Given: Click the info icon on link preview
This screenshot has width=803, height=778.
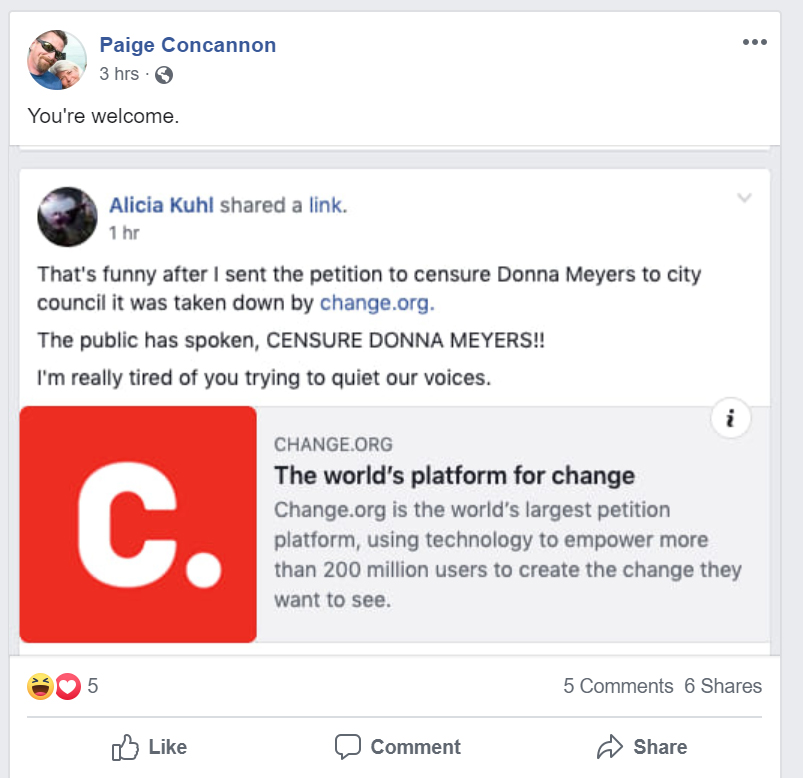Looking at the screenshot, I should point(731,420).
